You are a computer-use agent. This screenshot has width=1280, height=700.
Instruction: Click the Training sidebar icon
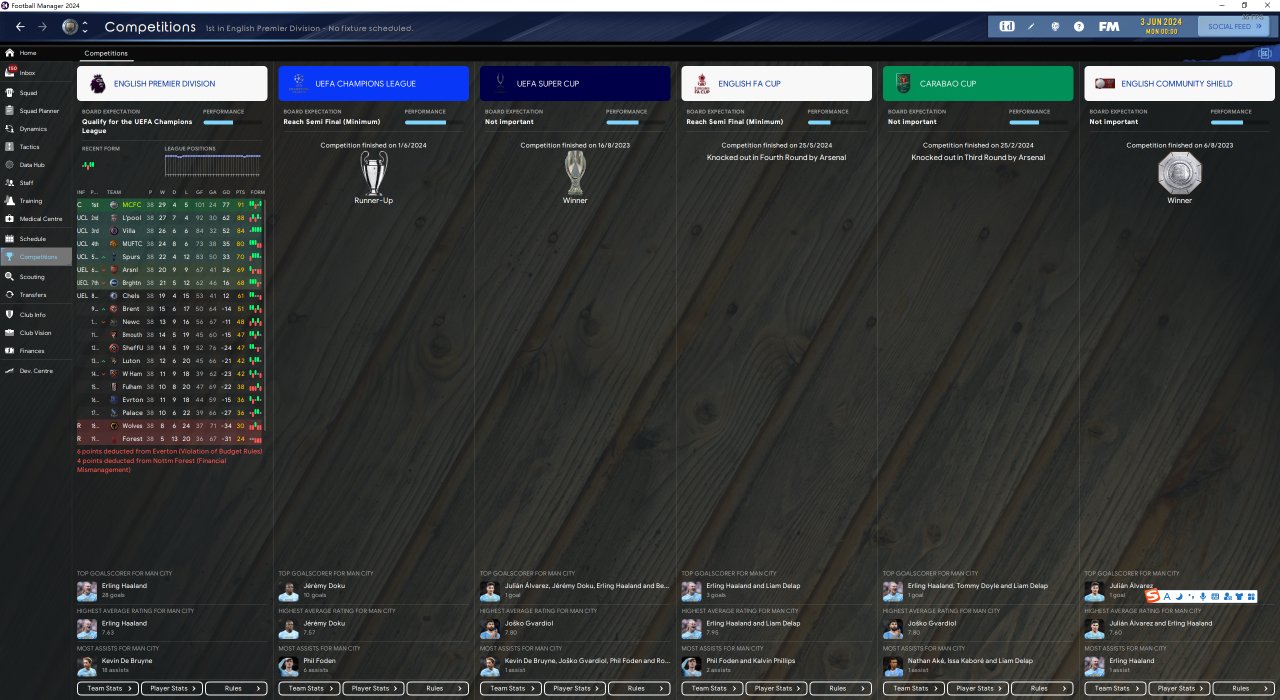tap(10, 201)
